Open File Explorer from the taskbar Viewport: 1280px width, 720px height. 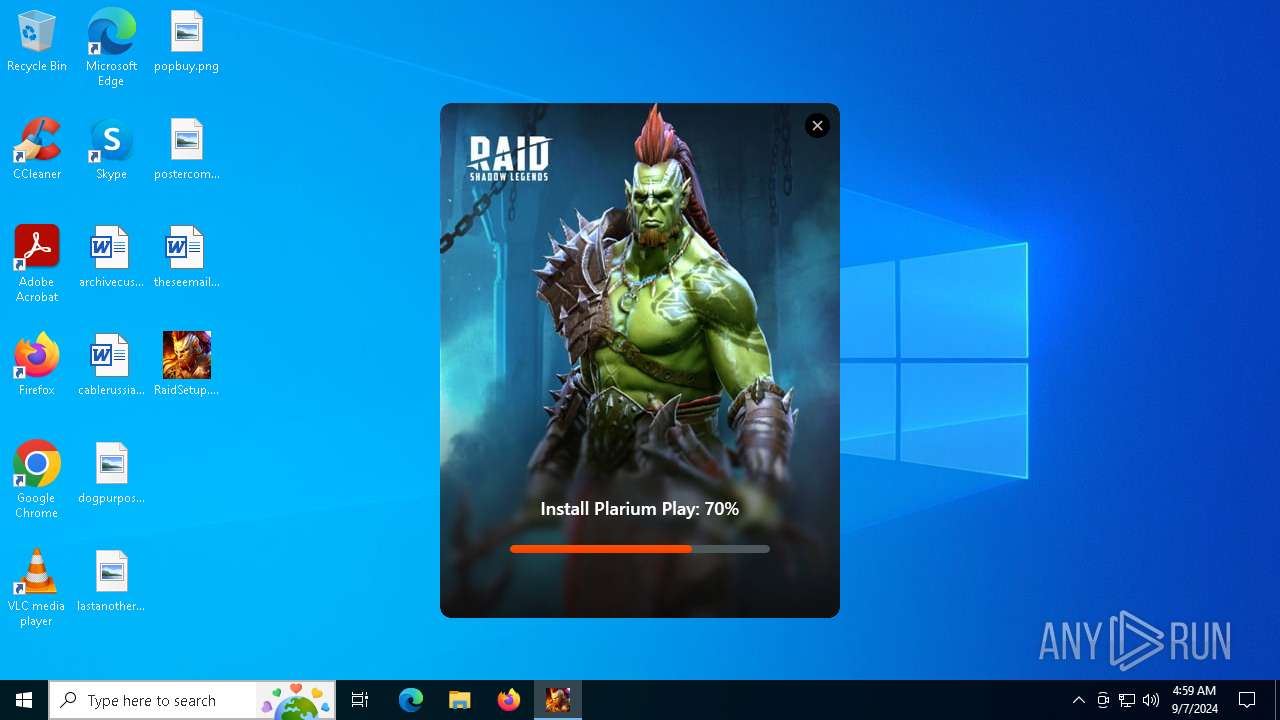(459, 700)
